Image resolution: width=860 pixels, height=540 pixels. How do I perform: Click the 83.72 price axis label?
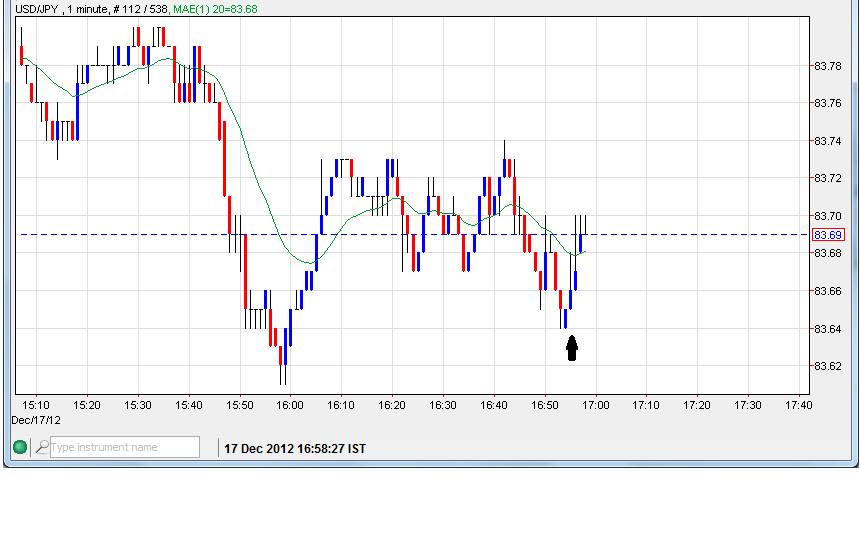tap(828, 178)
